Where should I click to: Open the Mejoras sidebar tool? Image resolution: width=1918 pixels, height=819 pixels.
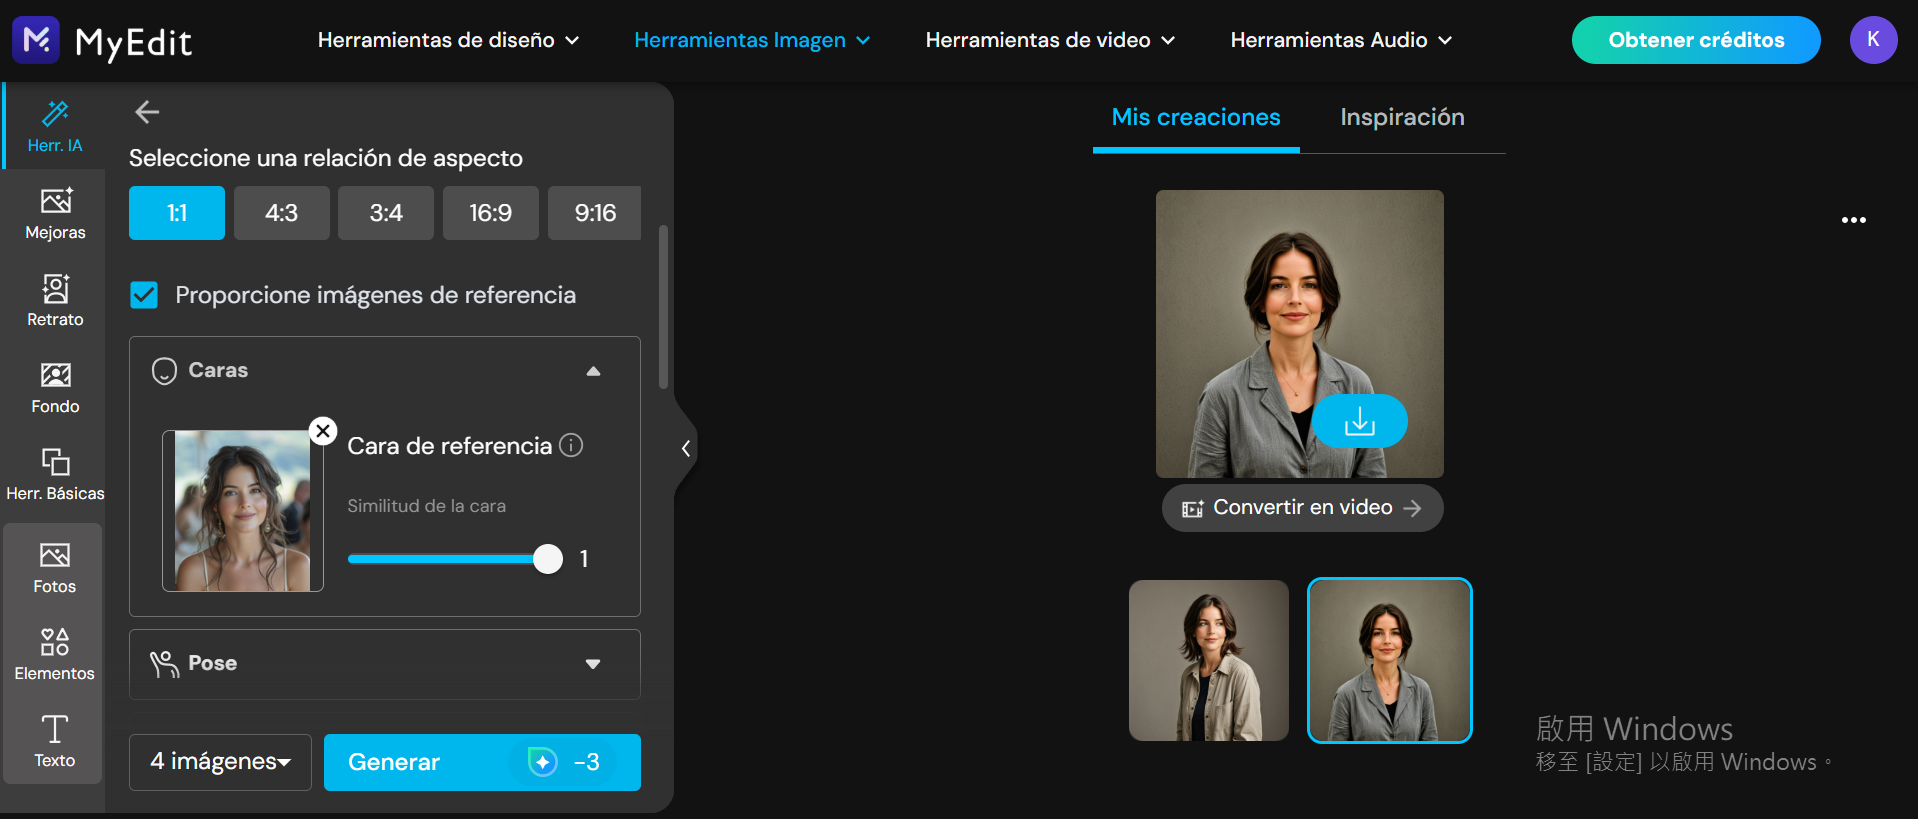click(x=55, y=213)
